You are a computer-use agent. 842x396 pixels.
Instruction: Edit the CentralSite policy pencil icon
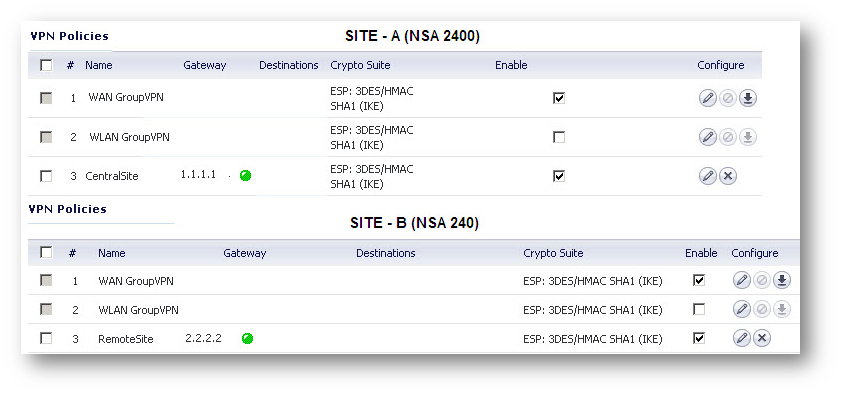coord(708,176)
